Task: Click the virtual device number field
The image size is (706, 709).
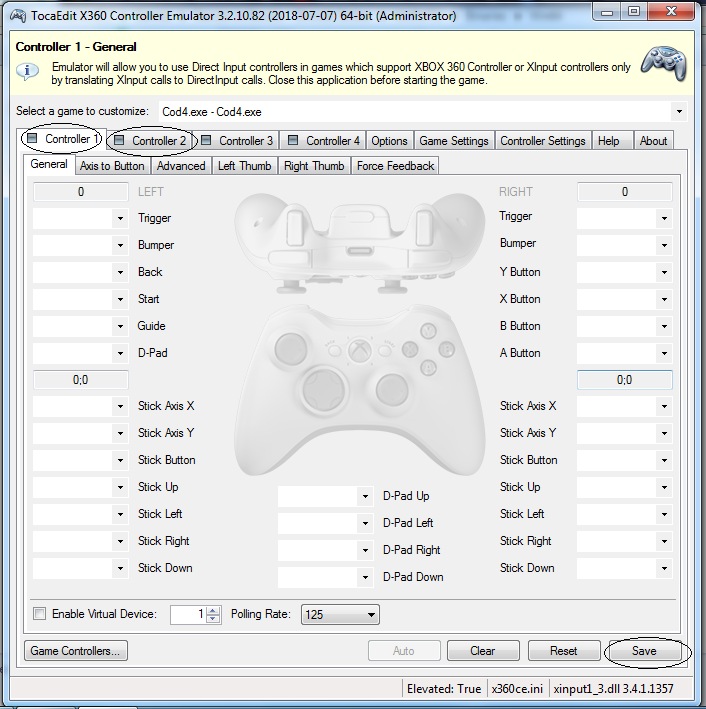Action: click(188, 614)
